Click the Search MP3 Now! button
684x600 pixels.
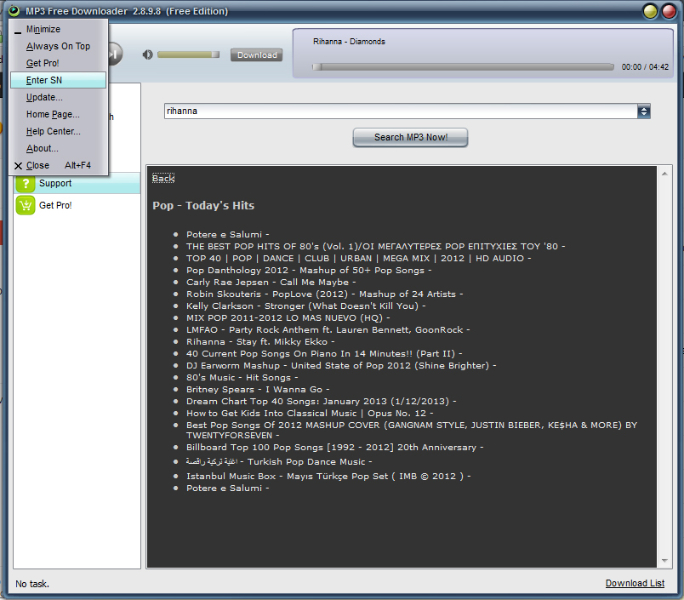point(410,137)
